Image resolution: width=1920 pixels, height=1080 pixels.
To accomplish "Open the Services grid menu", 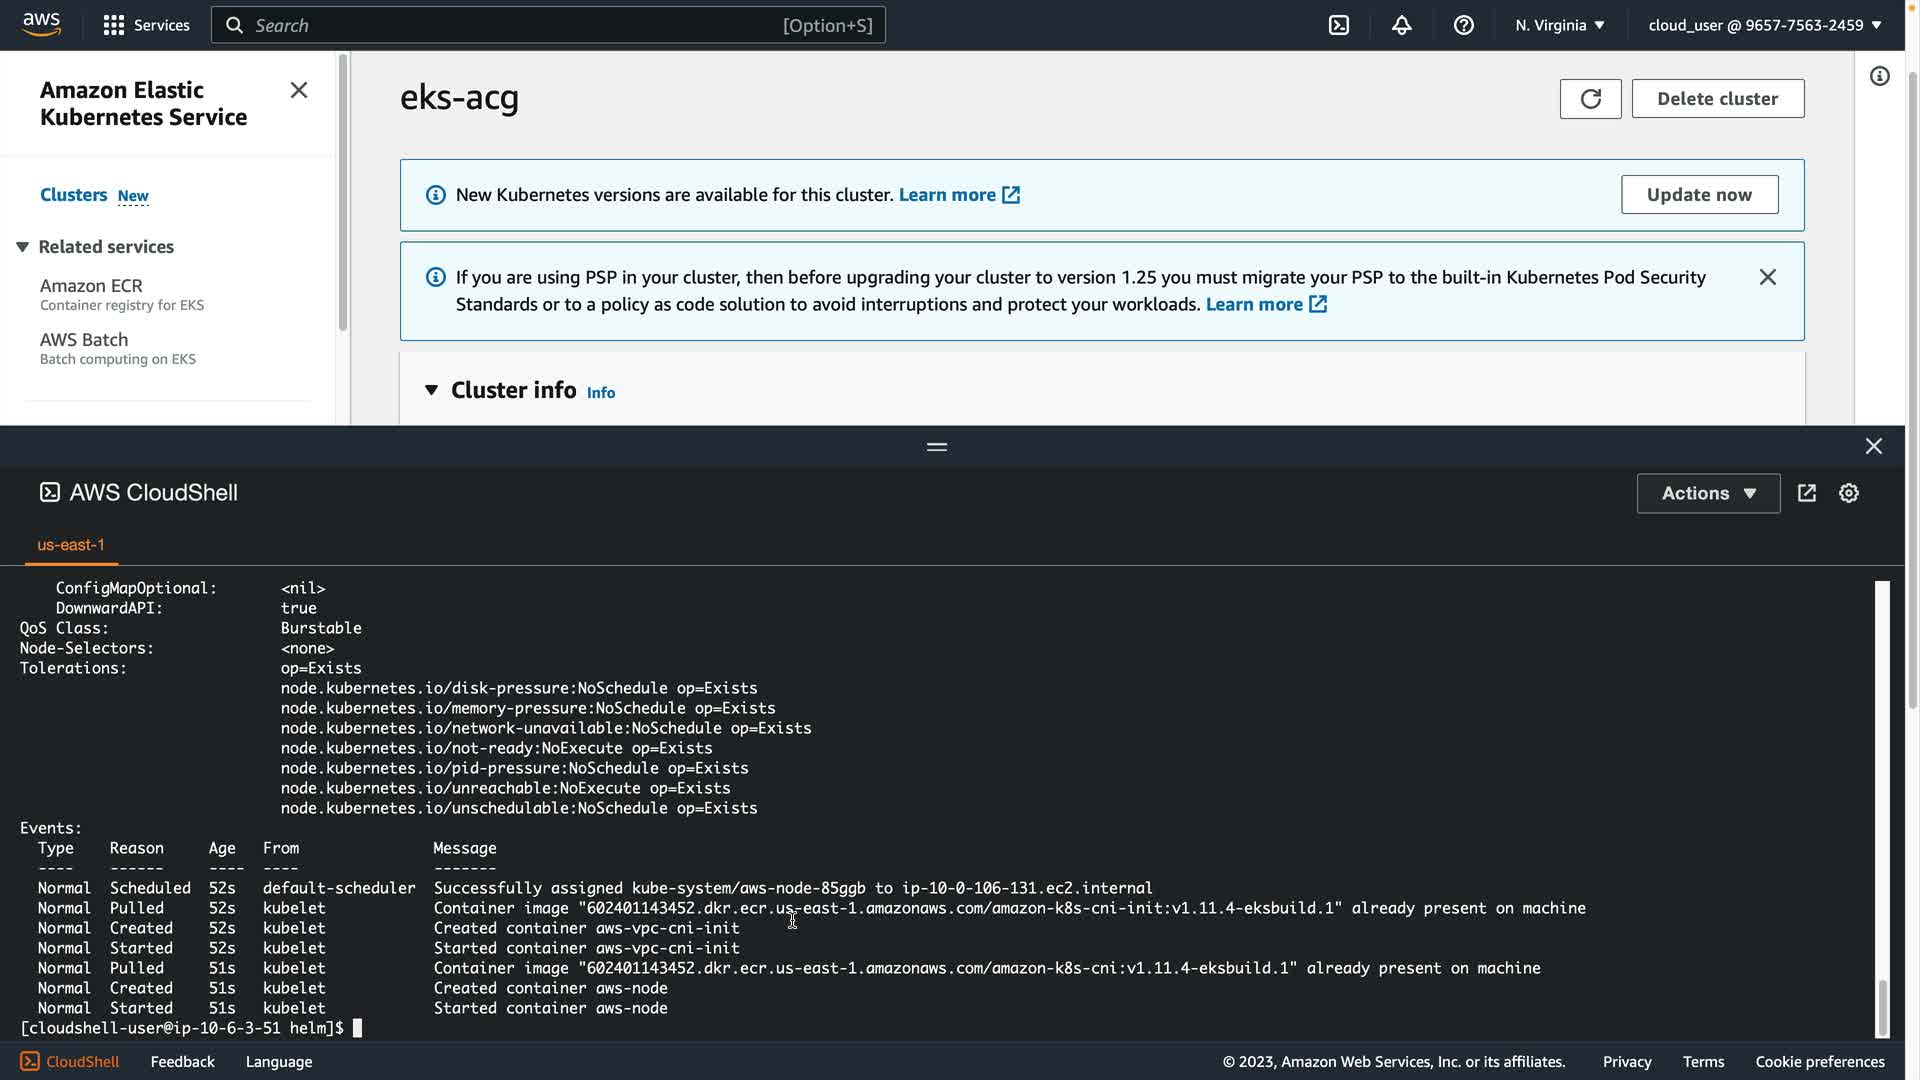I will [146, 25].
